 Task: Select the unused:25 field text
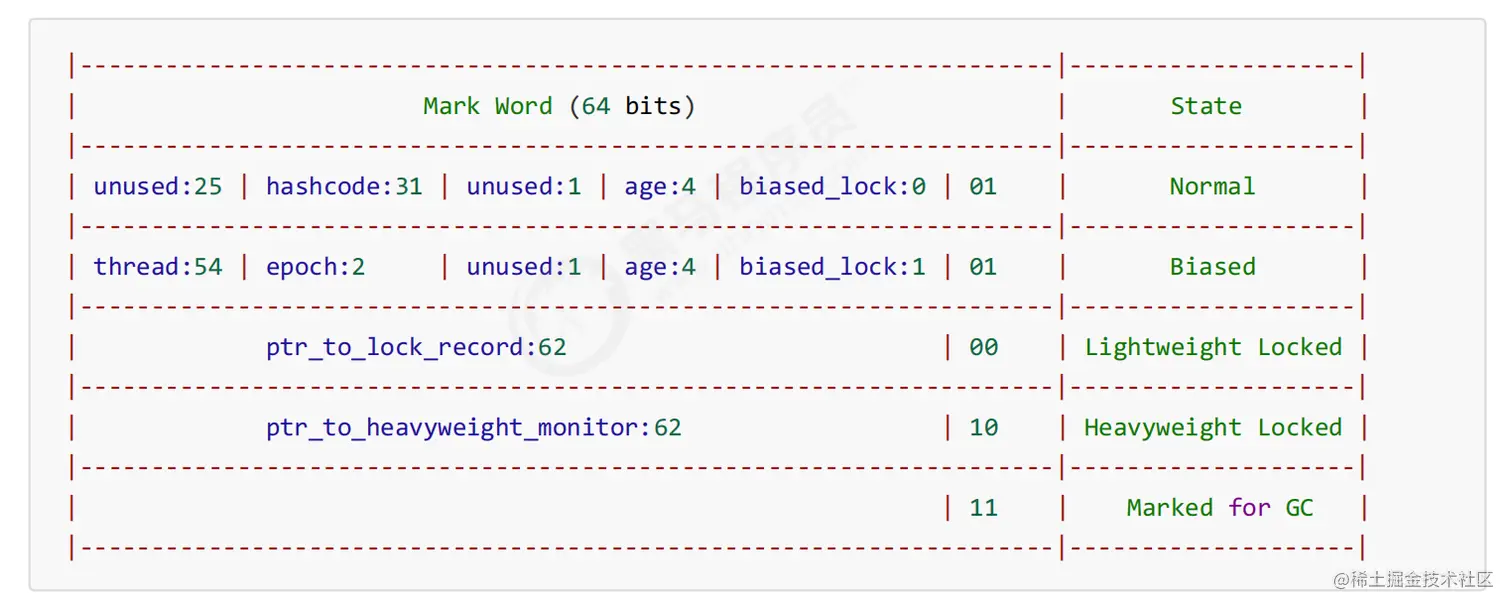pos(158,186)
